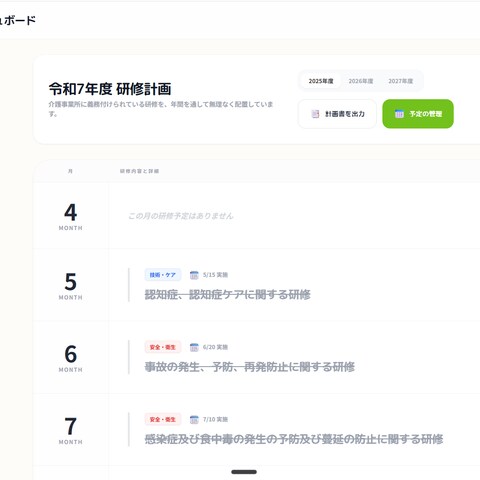Click the 4 MONTH cell
This screenshot has width=480, height=480.
pos(71,216)
